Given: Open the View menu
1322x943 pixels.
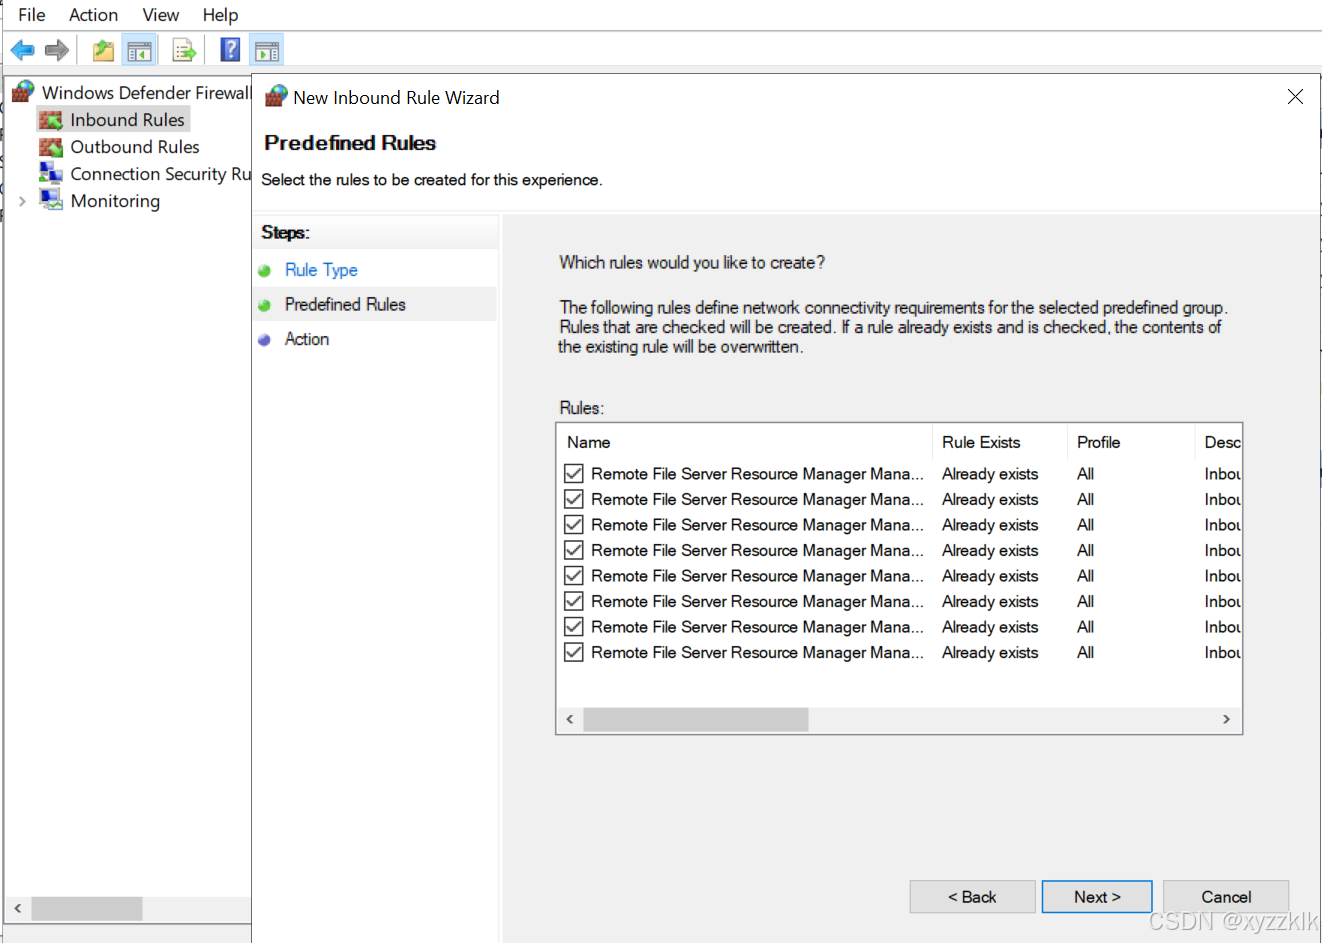Looking at the screenshot, I should point(160,15).
